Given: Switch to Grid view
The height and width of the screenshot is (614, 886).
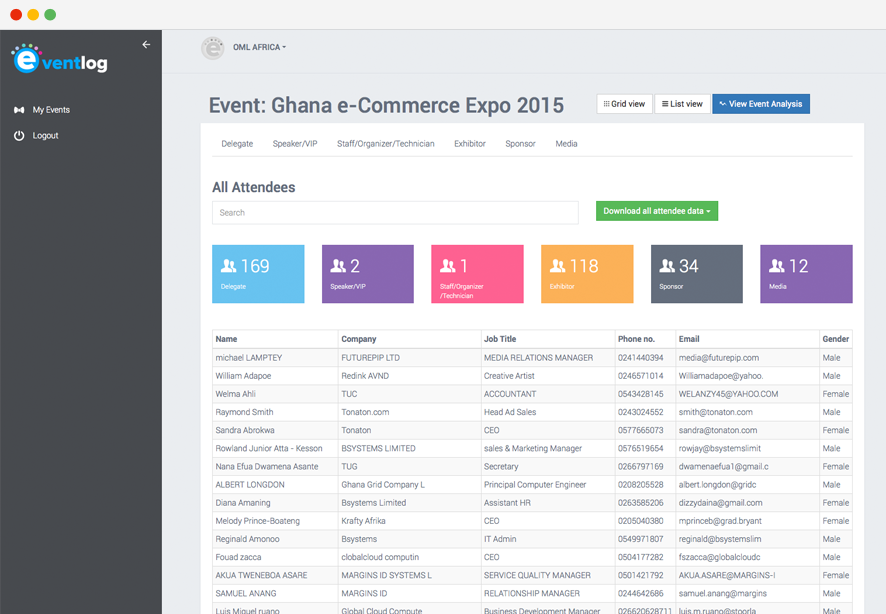Looking at the screenshot, I should pos(624,104).
